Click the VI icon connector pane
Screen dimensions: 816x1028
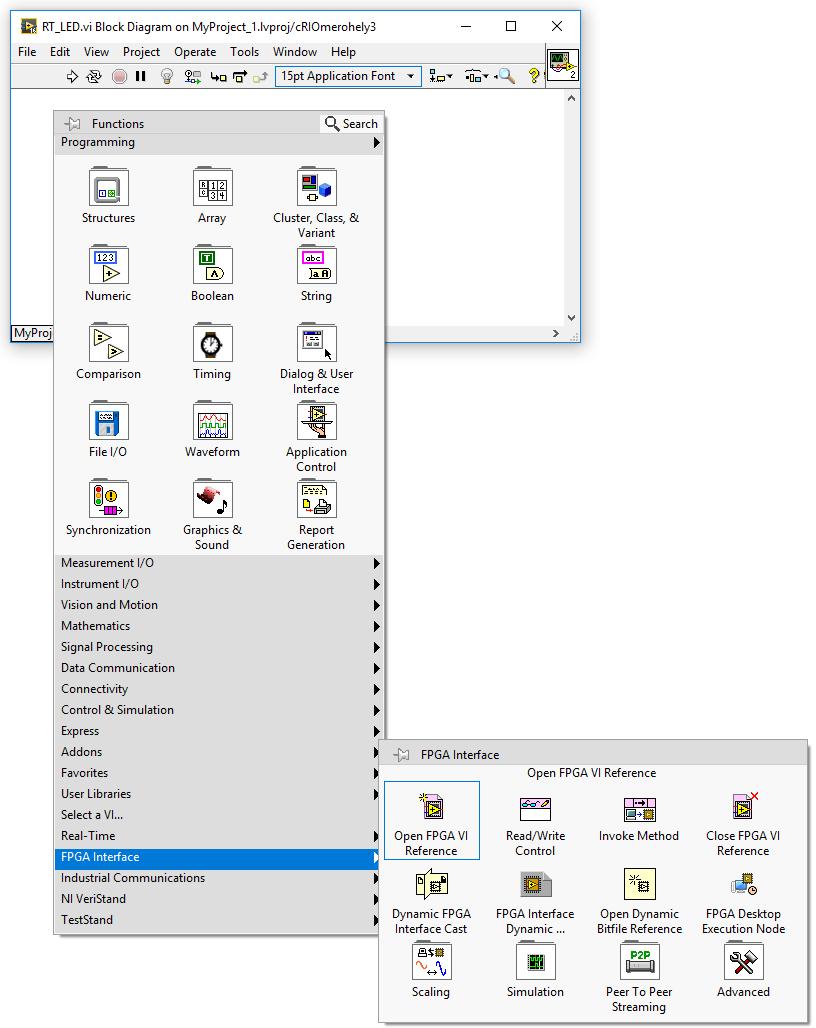[x=563, y=65]
